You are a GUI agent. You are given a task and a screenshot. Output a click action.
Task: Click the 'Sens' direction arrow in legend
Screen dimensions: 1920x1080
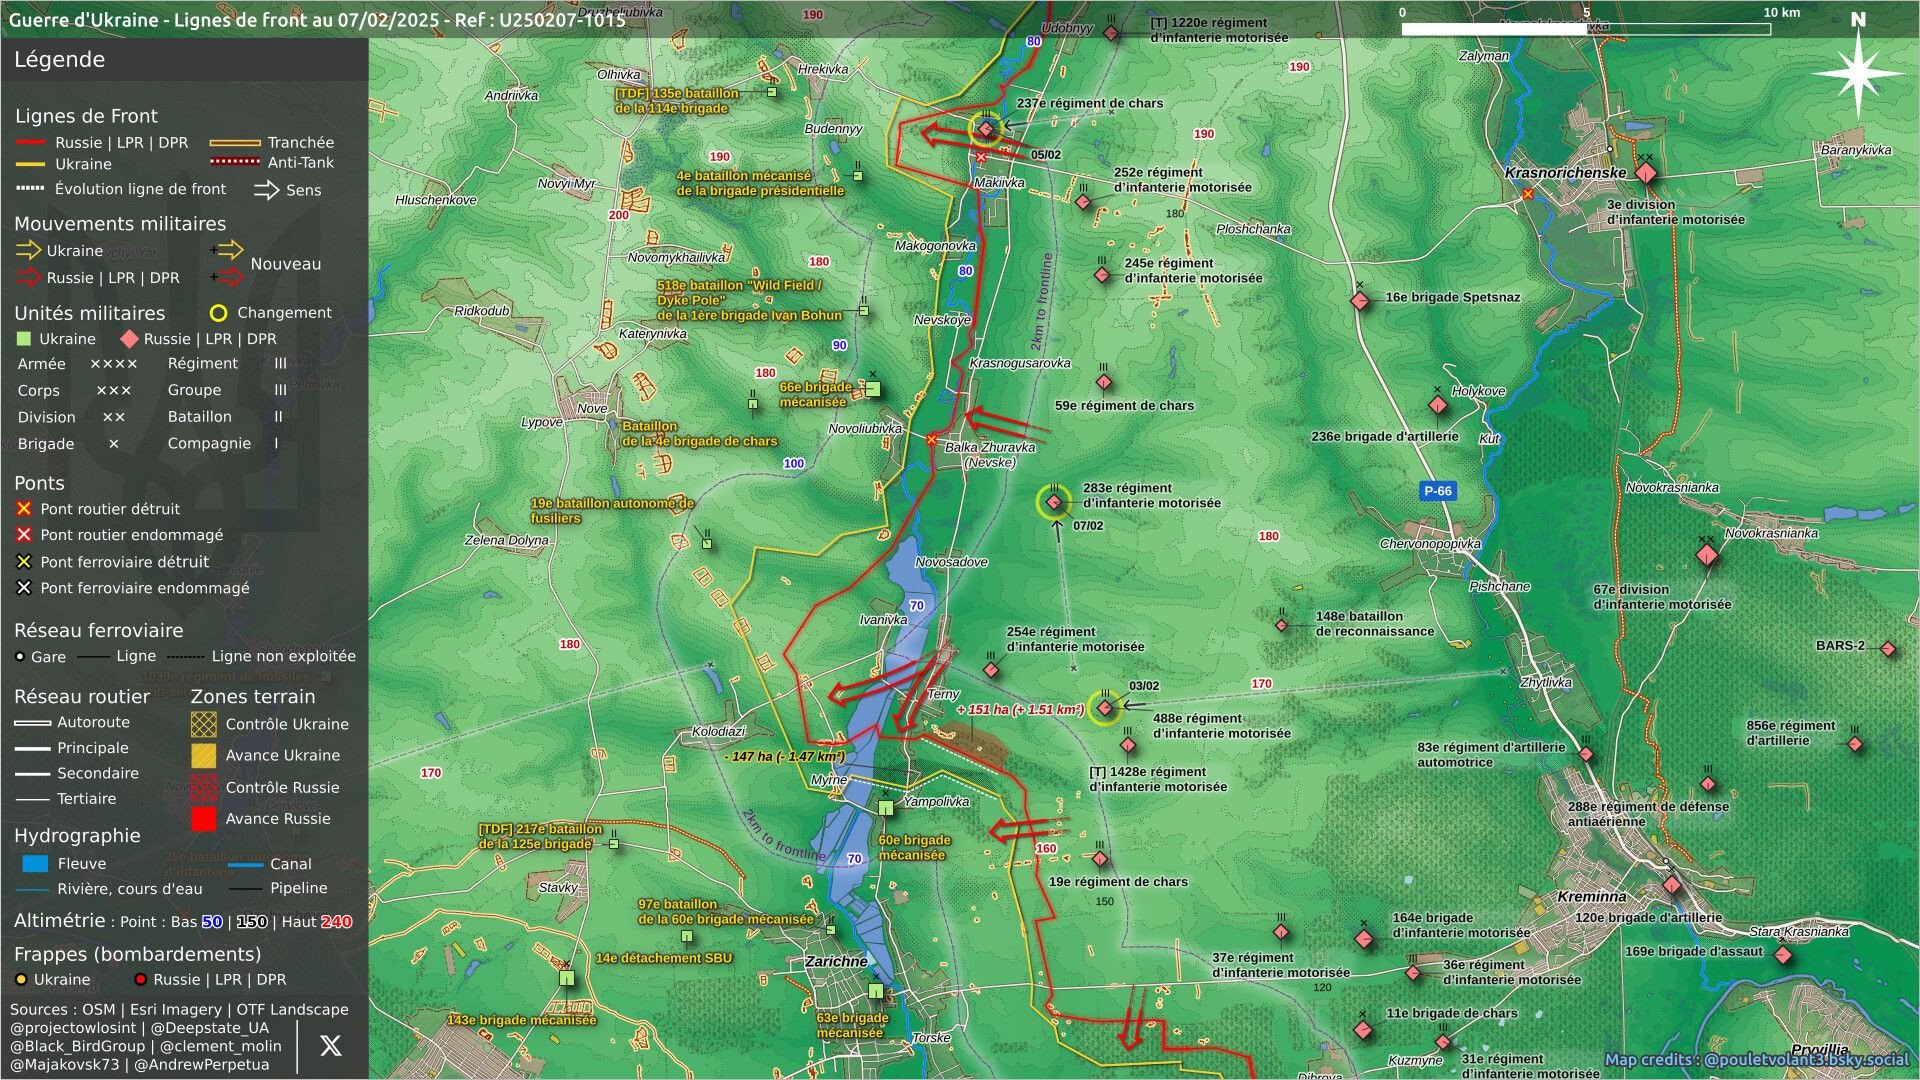[x=266, y=190]
